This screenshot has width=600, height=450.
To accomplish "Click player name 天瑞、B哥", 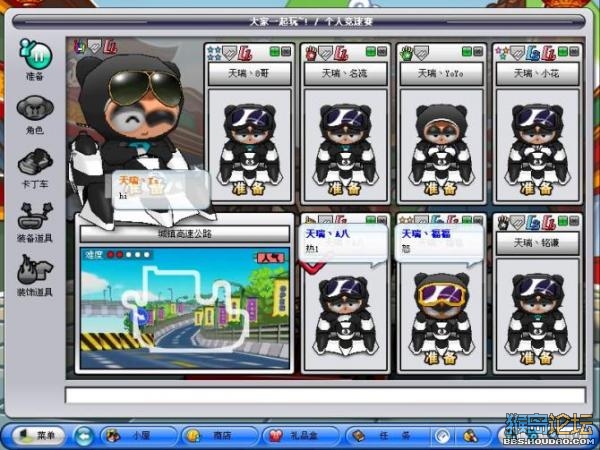I will pyautogui.click(x=249, y=73).
